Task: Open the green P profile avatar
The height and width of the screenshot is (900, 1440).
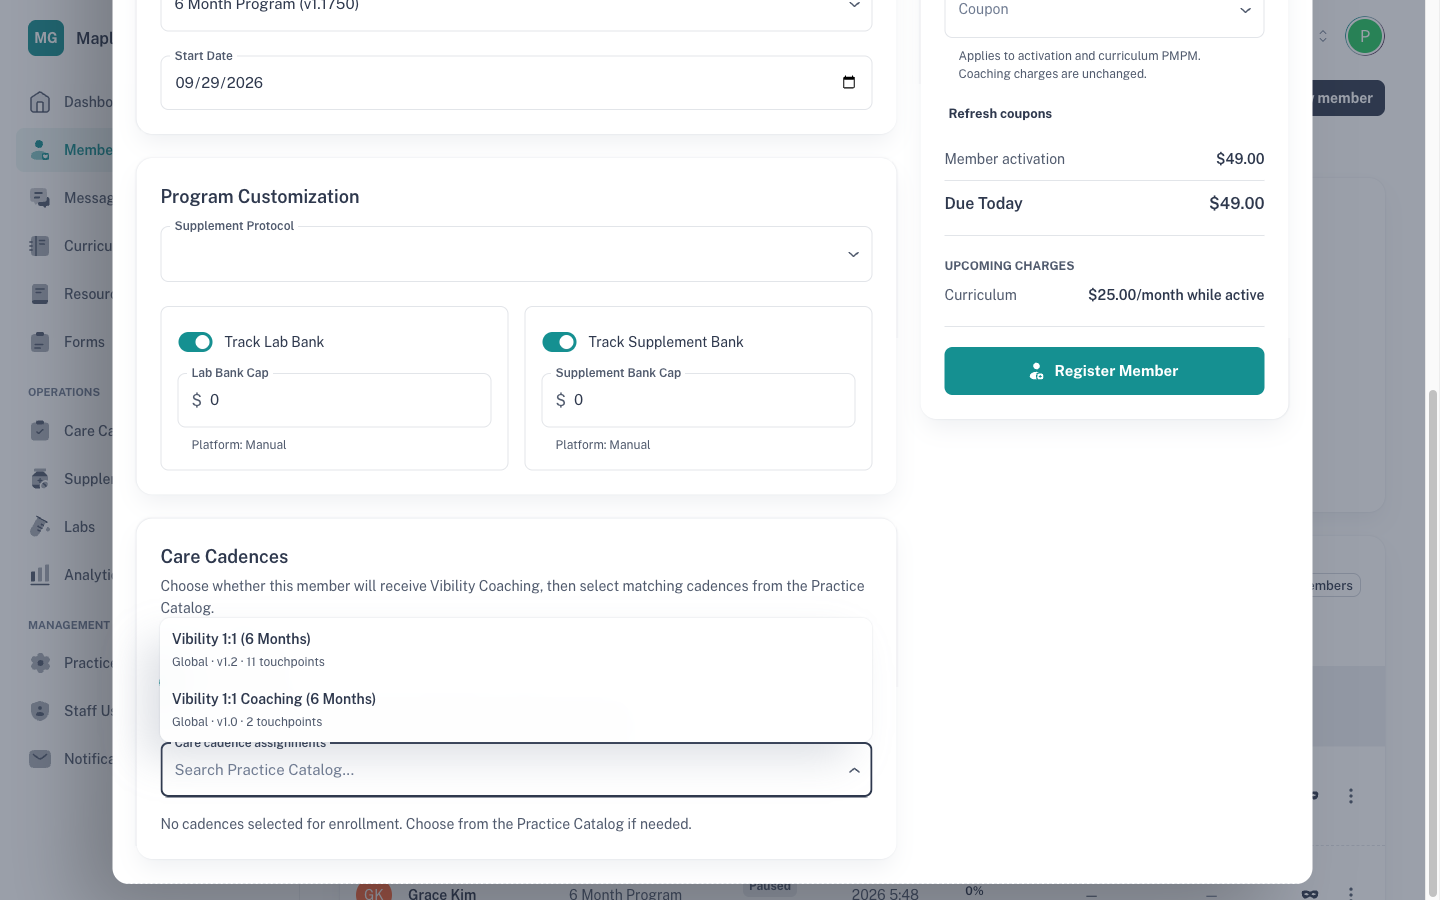Action: click(x=1365, y=36)
